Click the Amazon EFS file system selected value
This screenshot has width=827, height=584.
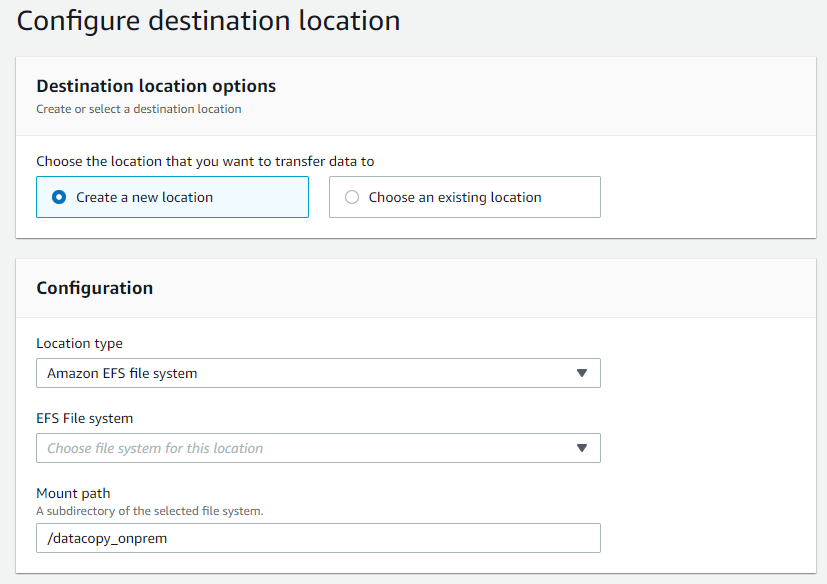point(120,372)
